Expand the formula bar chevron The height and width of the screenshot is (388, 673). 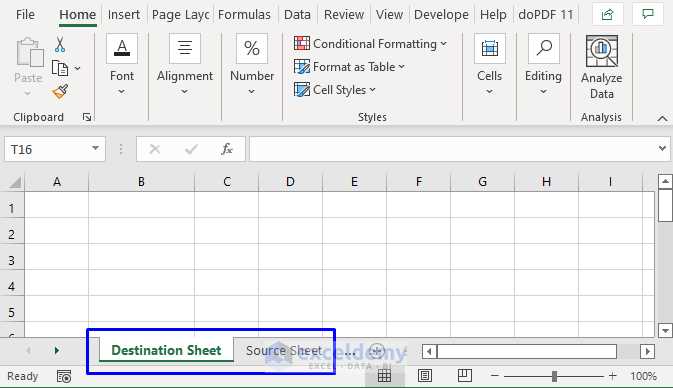662,149
